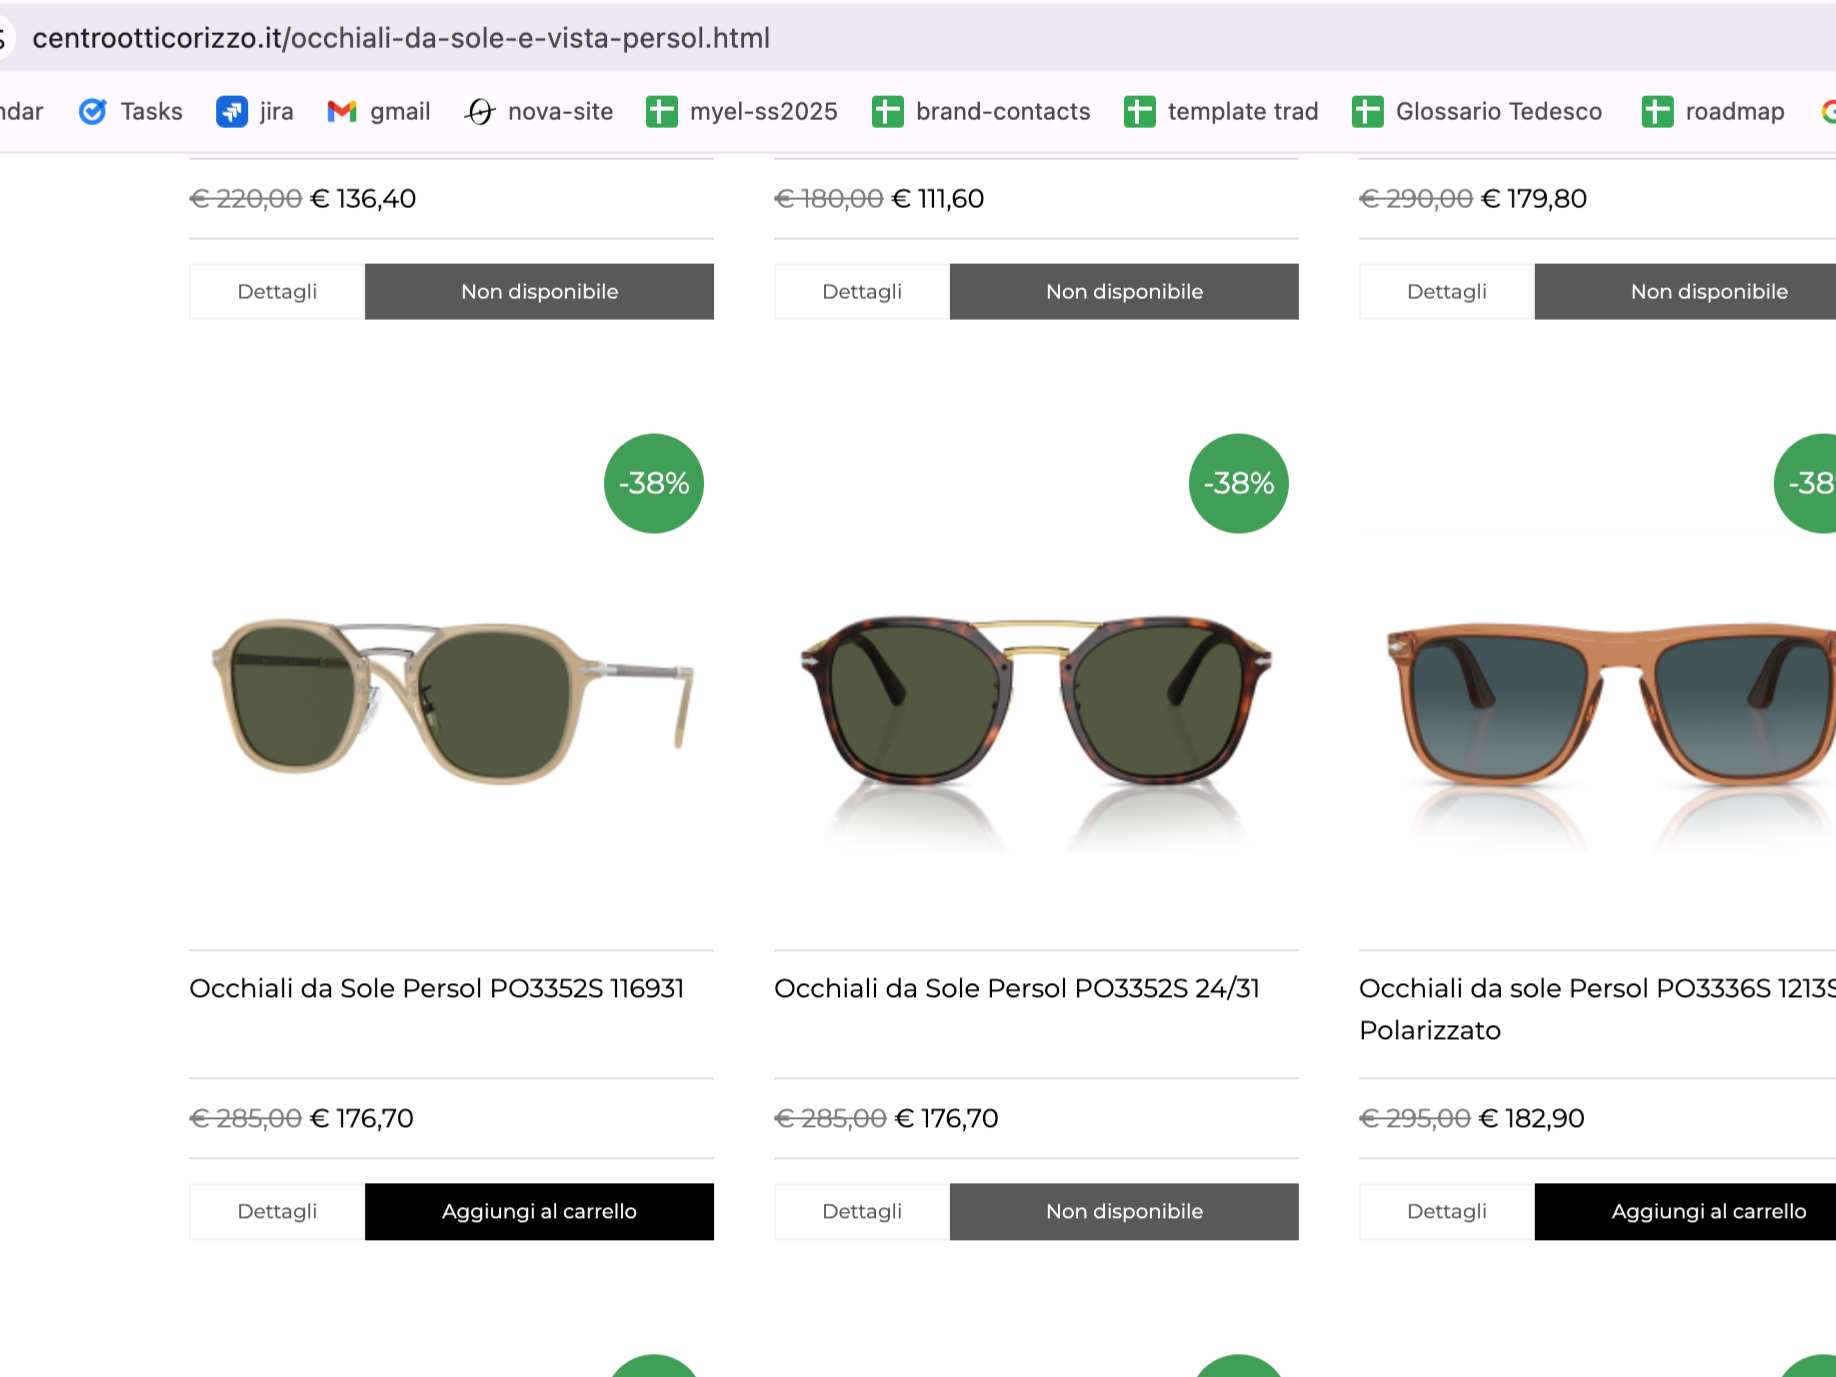1836x1377 pixels.
Task: Open the nova-site bookmark icon
Action: pos(480,111)
